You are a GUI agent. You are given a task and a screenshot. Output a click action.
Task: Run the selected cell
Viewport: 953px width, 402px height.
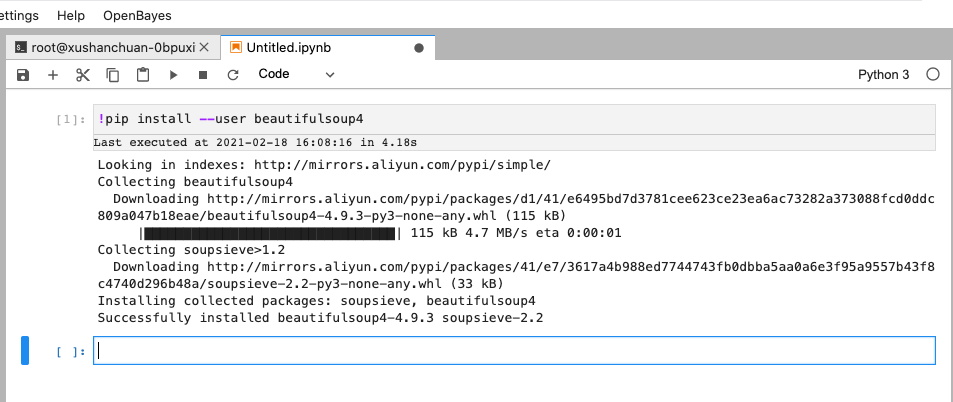173,75
